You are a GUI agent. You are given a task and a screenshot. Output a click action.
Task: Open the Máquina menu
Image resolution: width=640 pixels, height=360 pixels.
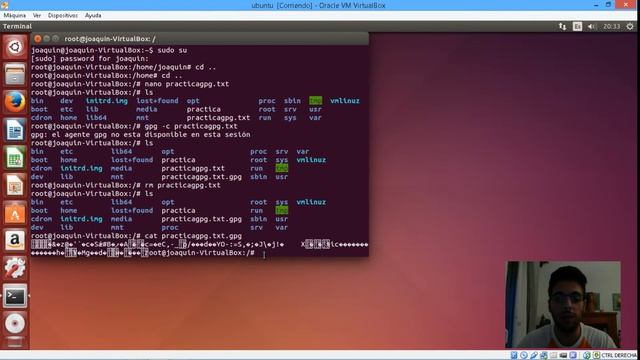(x=15, y=16)
